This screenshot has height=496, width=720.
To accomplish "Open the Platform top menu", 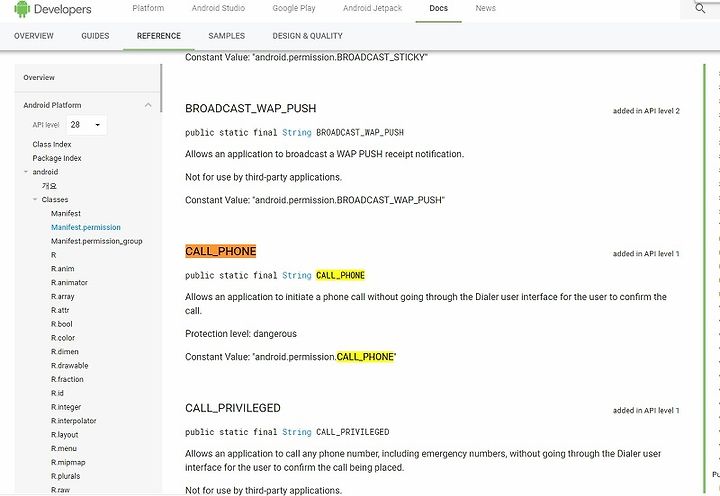I will click(x=148, y=8).
